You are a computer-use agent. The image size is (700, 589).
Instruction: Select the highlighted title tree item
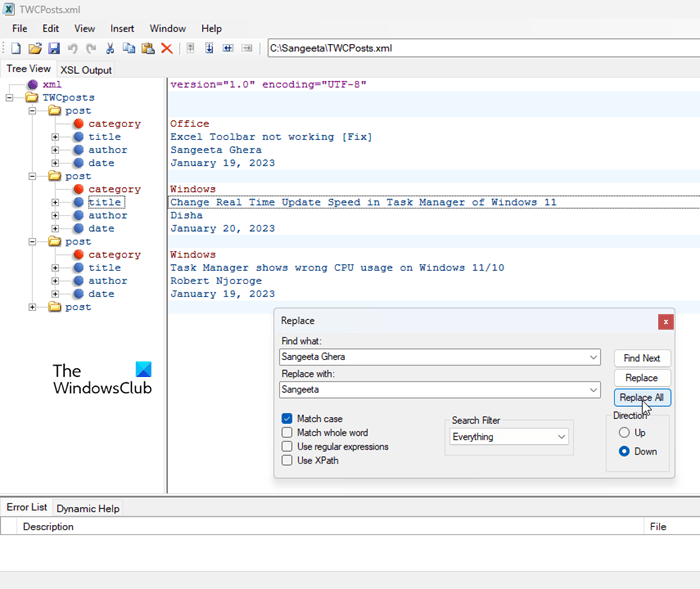106,202
